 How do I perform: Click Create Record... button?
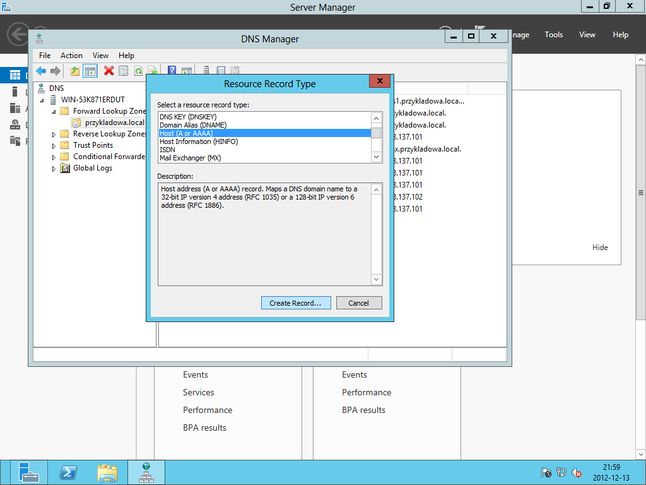(295, 303)
